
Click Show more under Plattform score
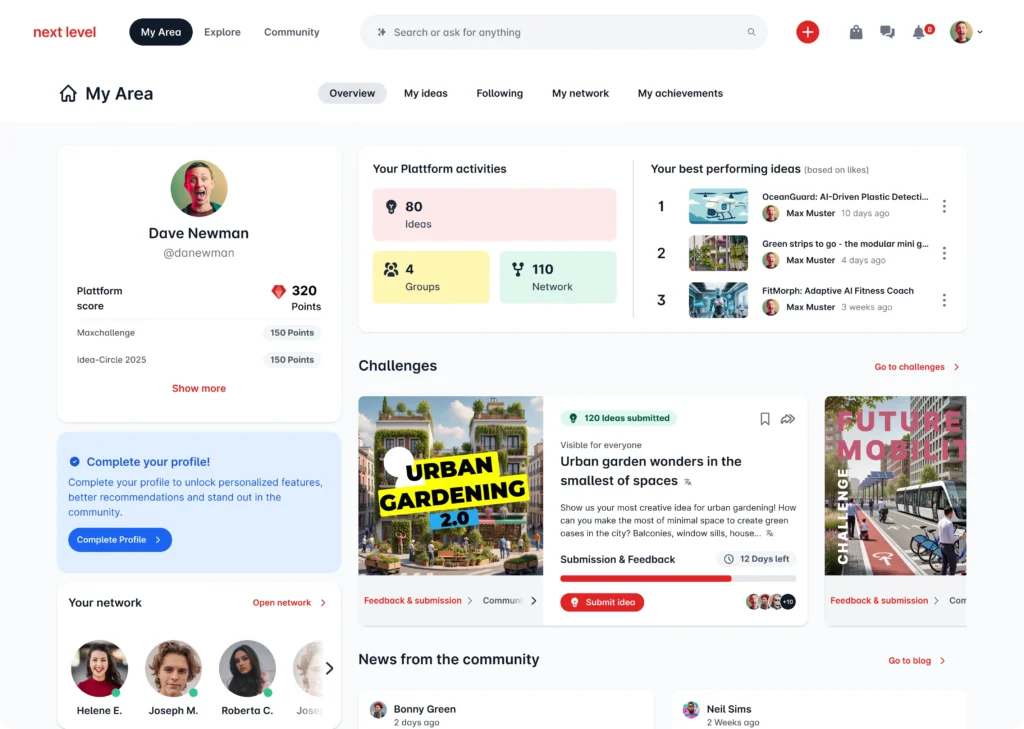[198, 388]
